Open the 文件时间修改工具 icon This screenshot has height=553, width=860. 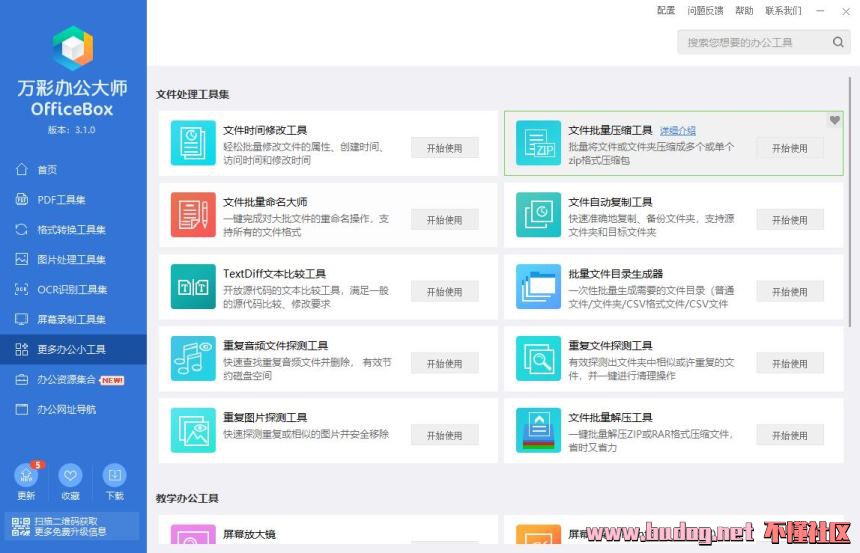(193, 143)
